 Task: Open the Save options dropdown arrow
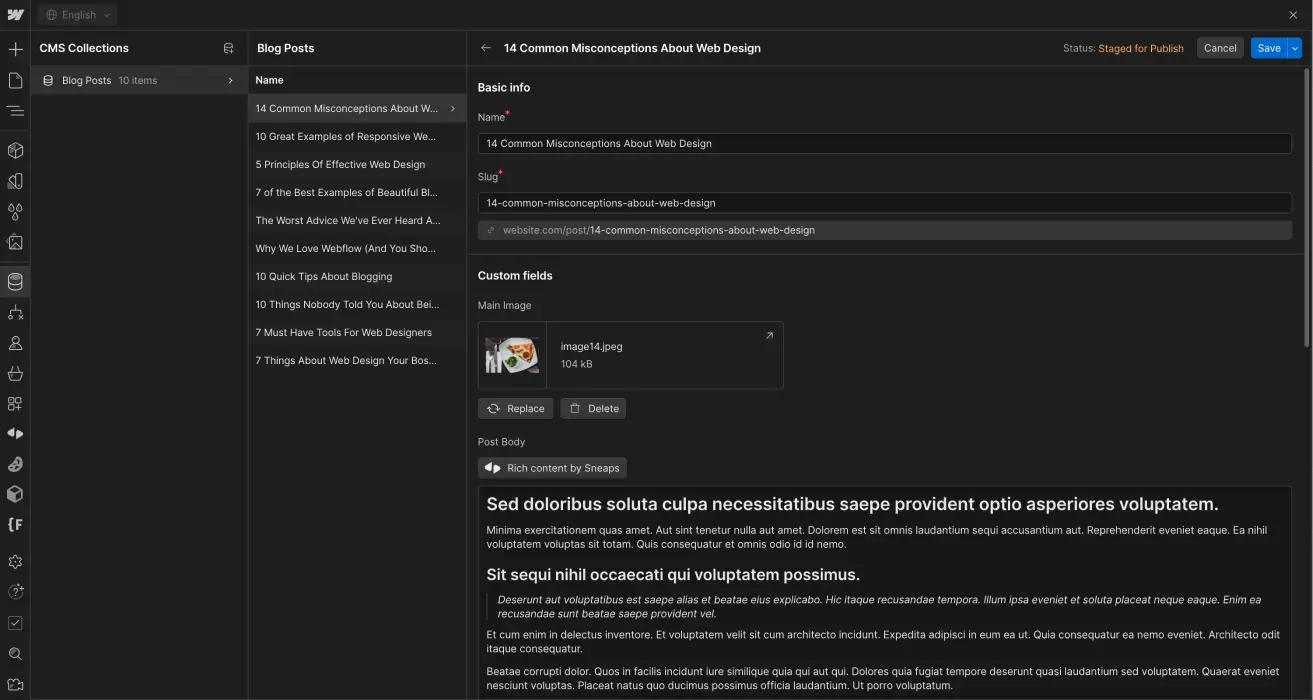click(1297, 47)
